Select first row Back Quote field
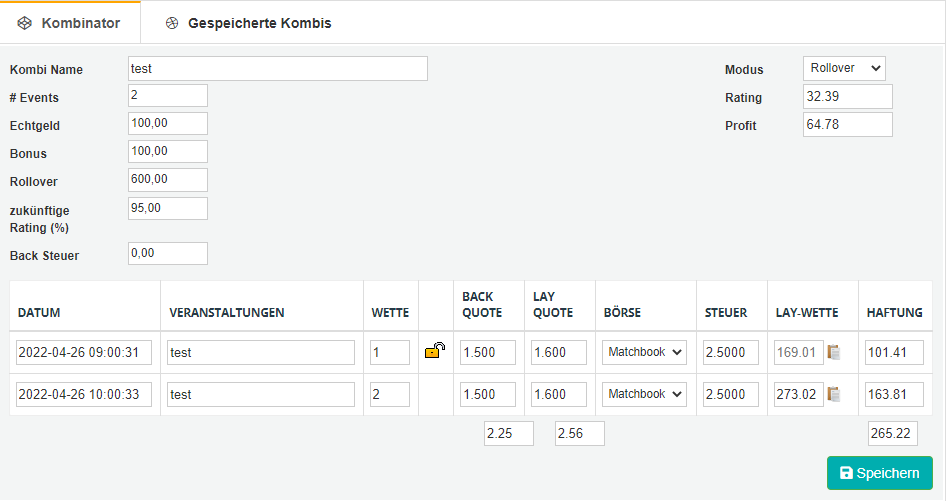Image resolution: width=951 pixels, height=501 pixels. pyautogui.click(x=488, y=352)
